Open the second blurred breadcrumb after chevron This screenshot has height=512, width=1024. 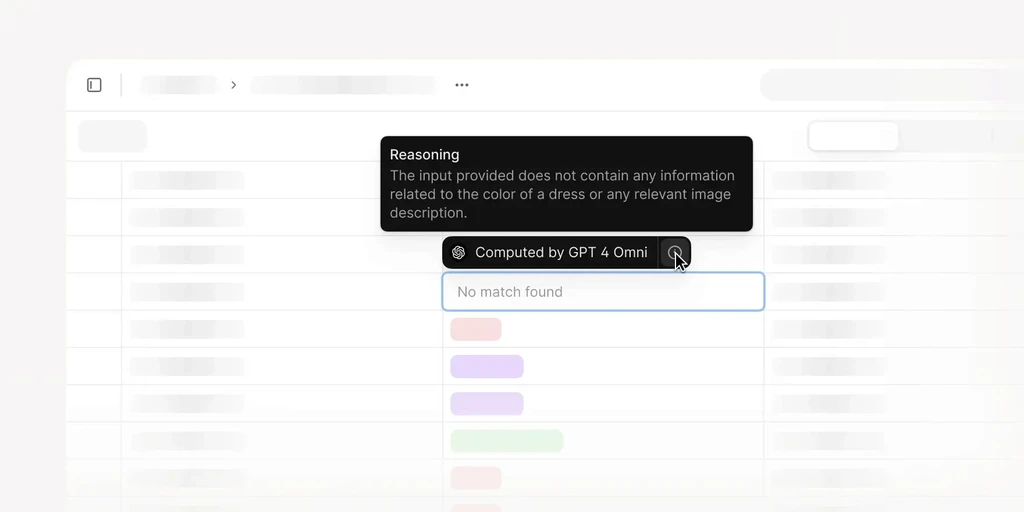[x=344, y=85]
